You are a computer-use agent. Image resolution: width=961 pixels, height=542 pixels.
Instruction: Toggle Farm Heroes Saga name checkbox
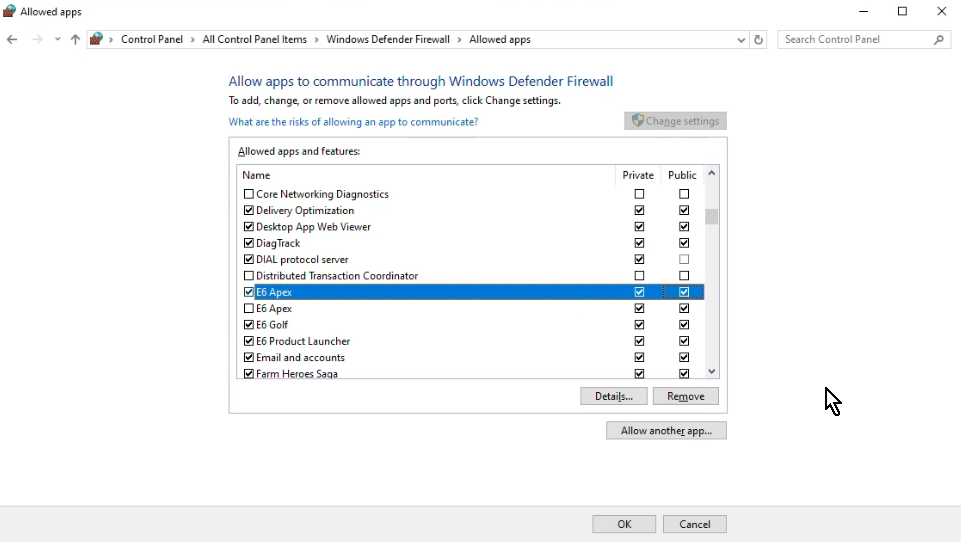pos(249,373)
